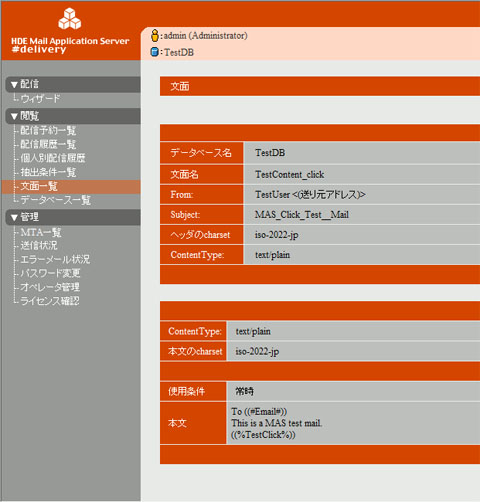Image resolution: width=480 pixels, height=502 pixels.
Task: Click the MAS_Click_Test__Mail subject value
Action: pos(302,214)
